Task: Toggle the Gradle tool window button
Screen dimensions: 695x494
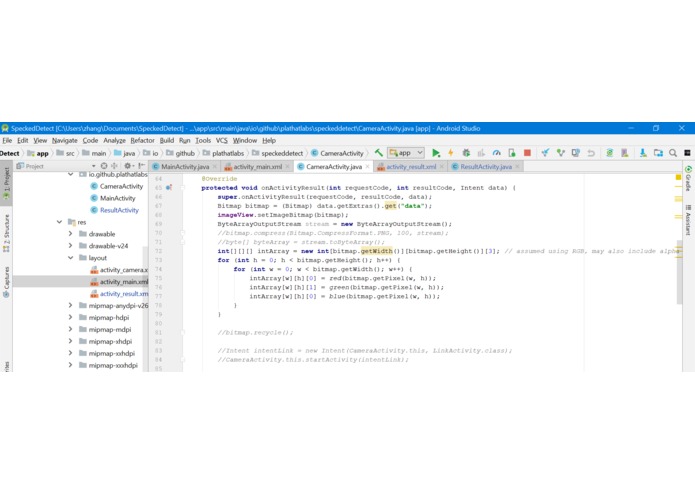Action: (688, 179)
